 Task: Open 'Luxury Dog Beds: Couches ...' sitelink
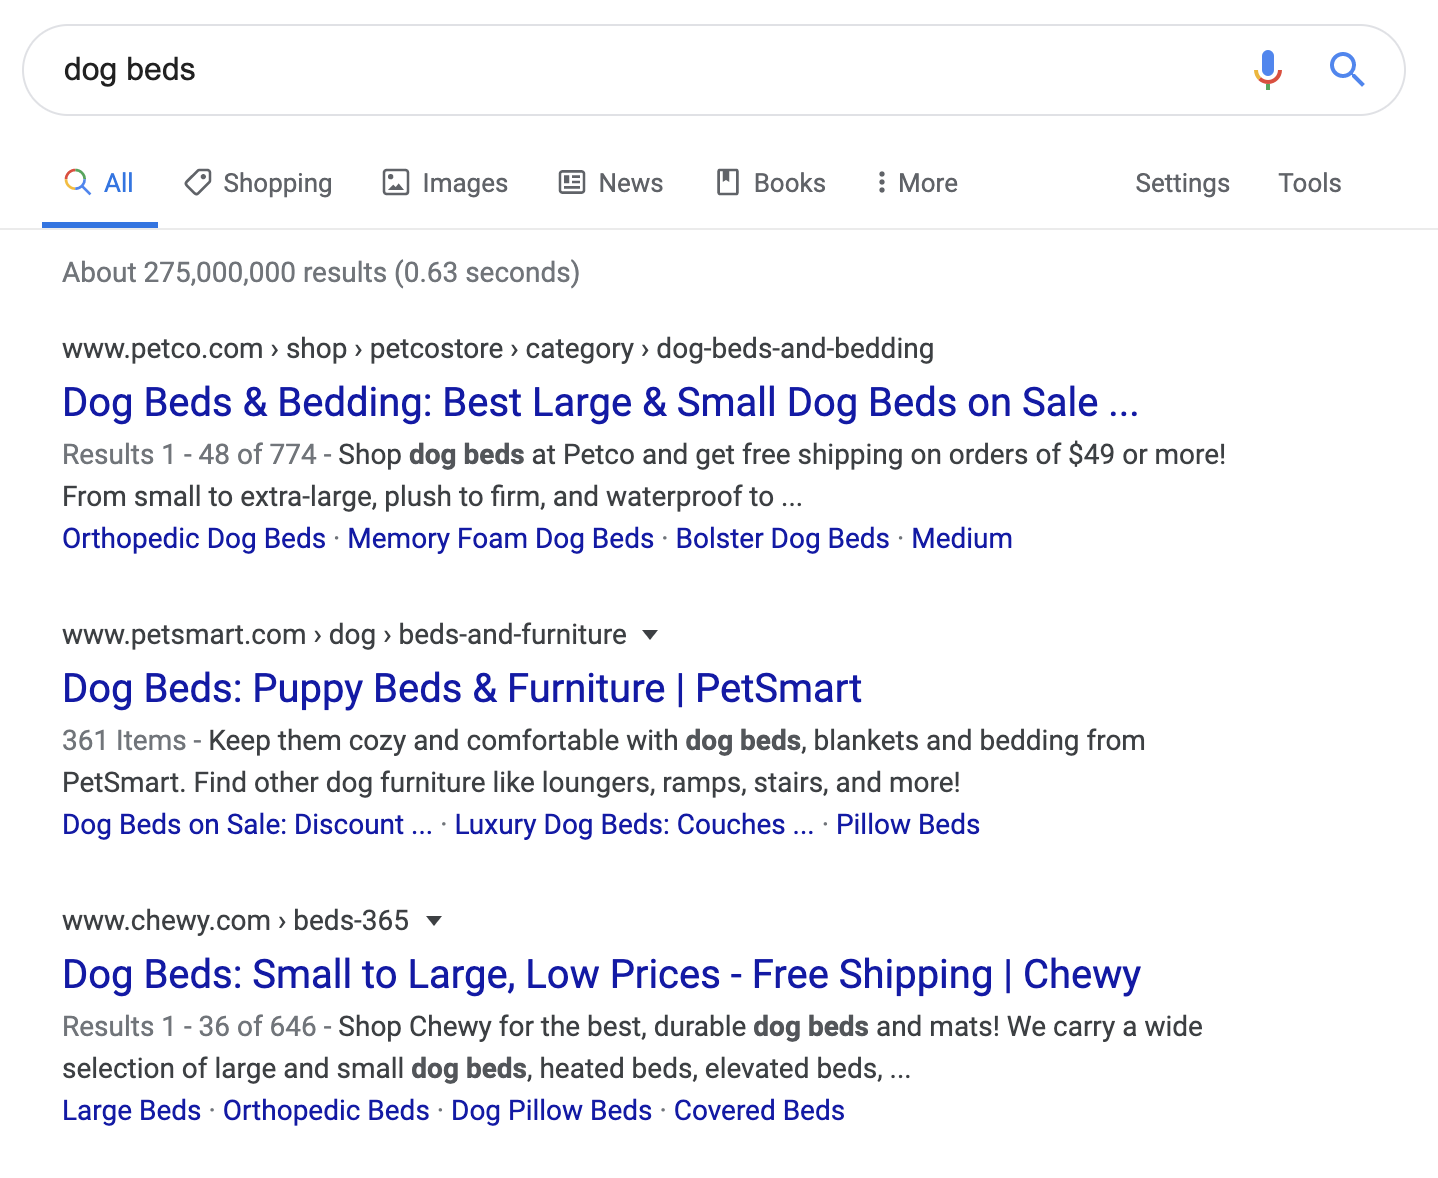point(634,824)
